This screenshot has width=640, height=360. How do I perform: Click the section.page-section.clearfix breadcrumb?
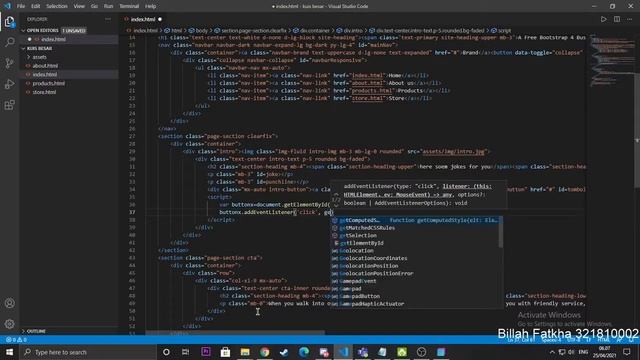[254, 31]
